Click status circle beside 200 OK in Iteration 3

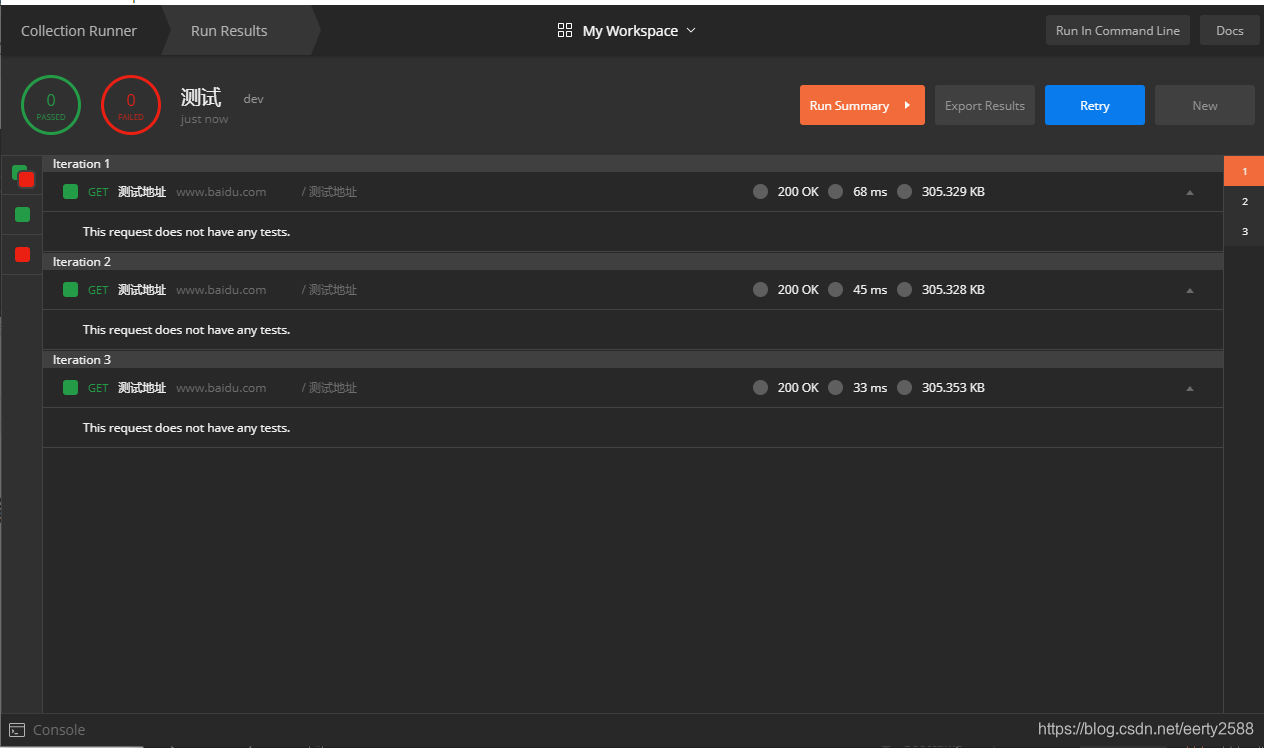[x=761, y=388]
